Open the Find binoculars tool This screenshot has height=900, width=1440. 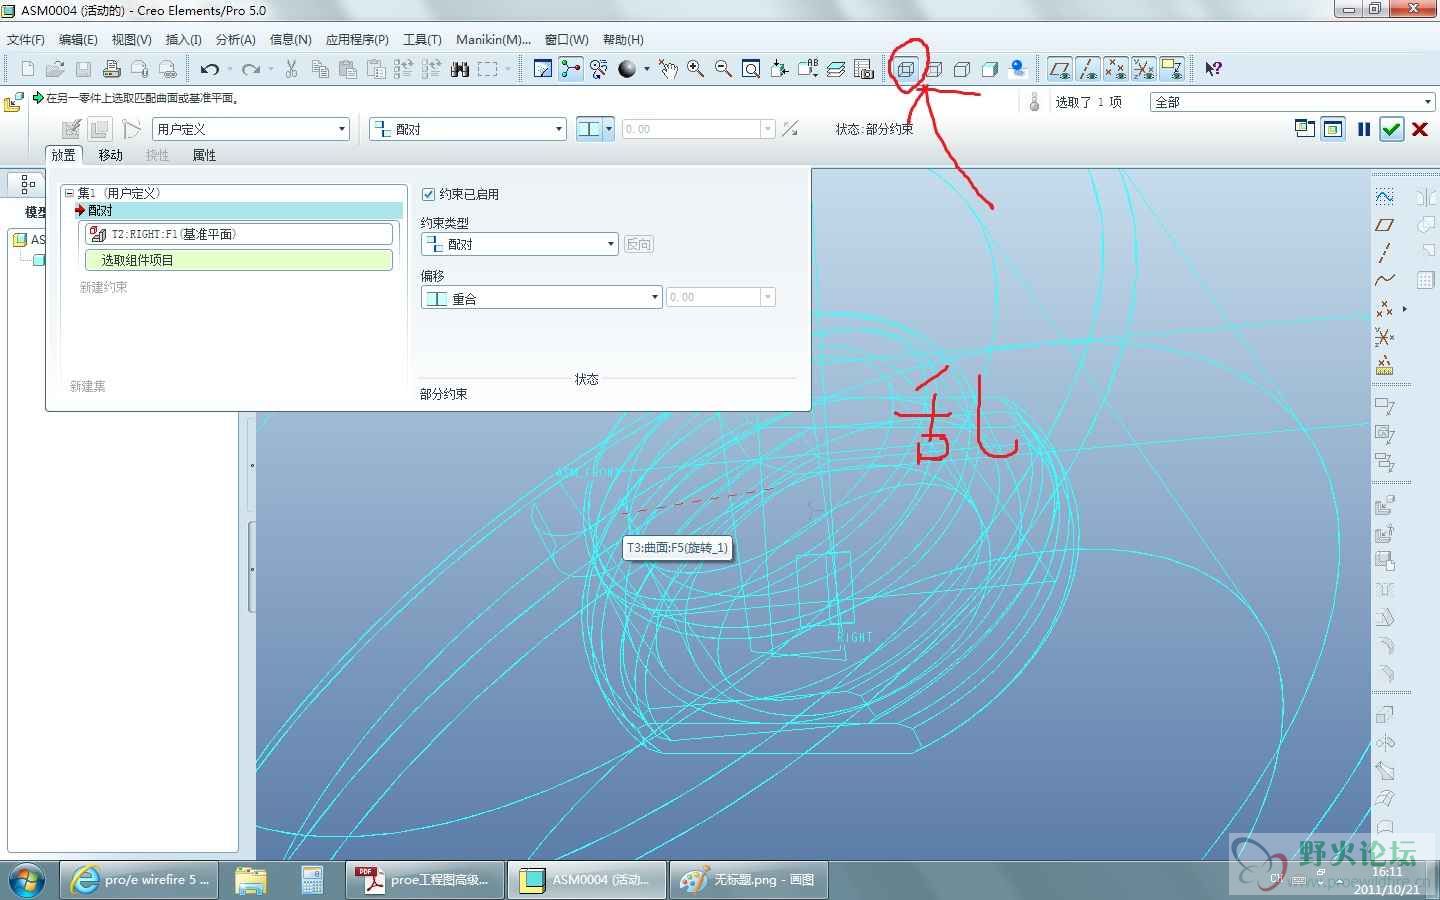coord(460,69)
